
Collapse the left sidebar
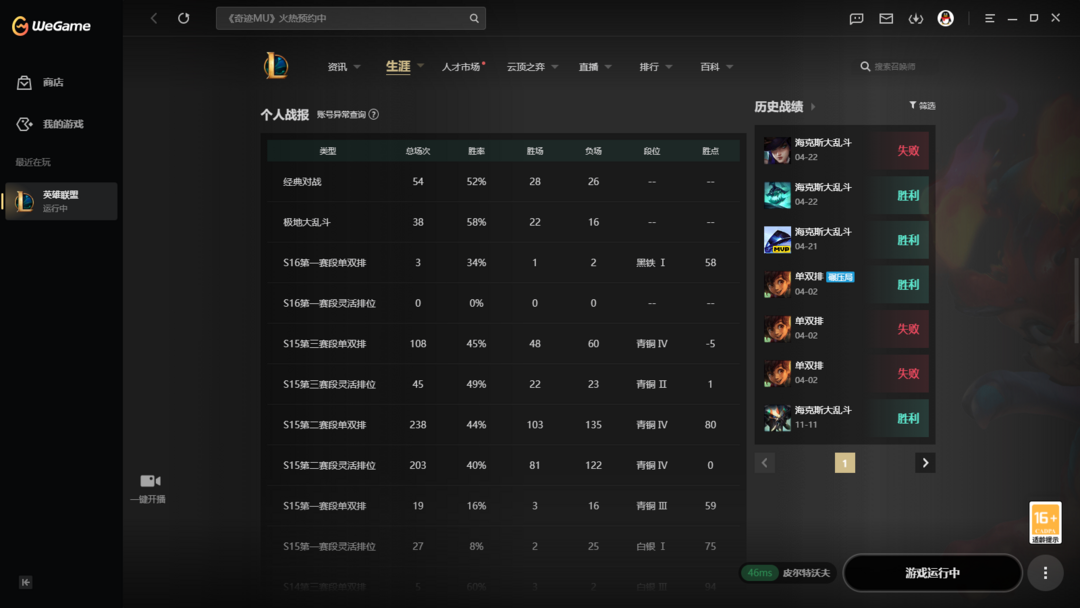25,583
